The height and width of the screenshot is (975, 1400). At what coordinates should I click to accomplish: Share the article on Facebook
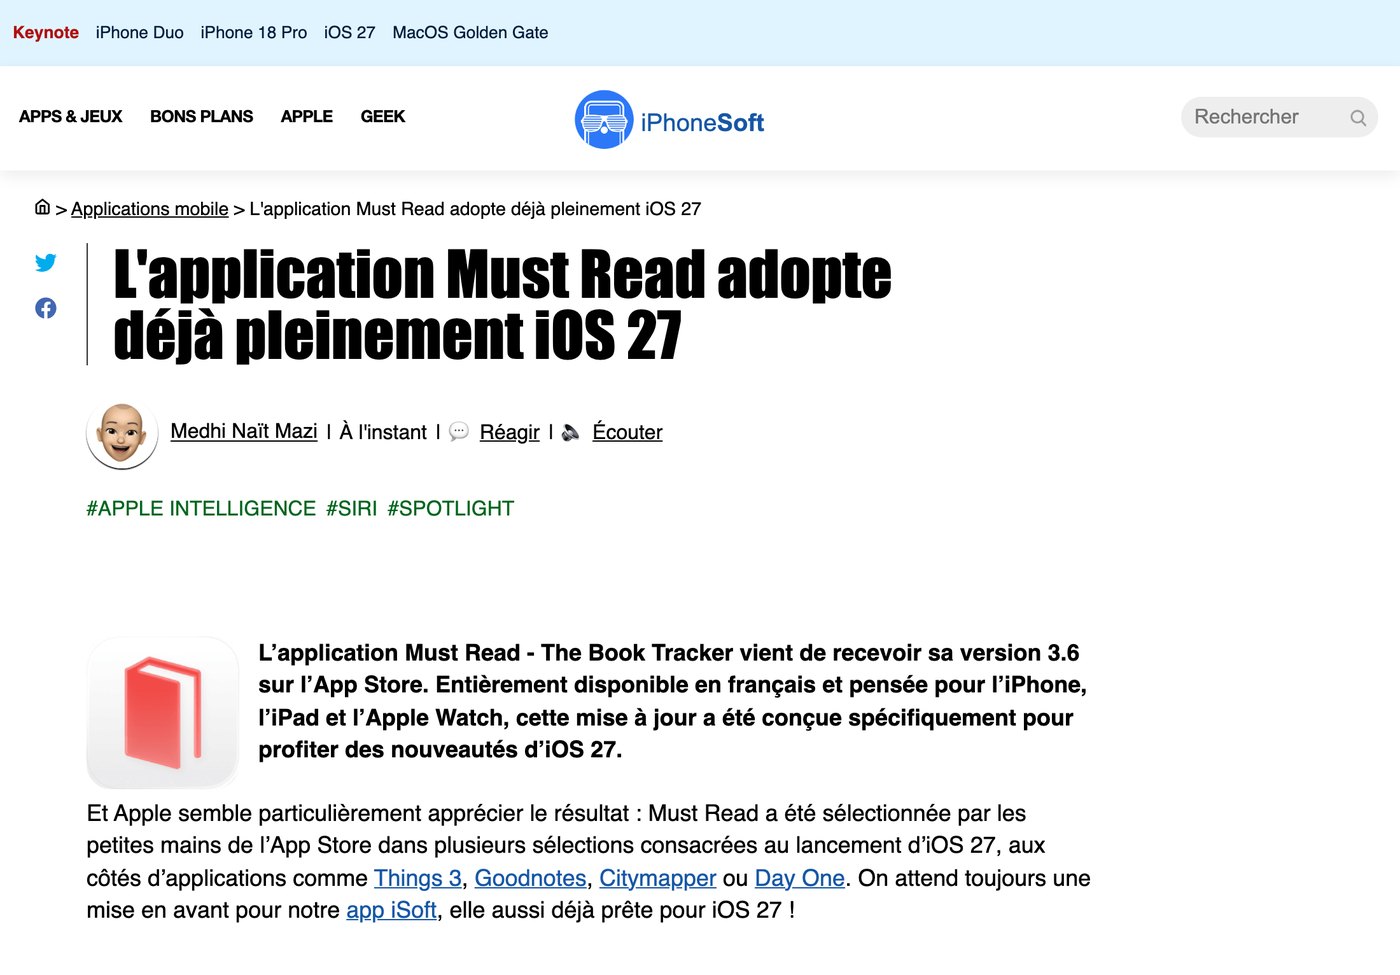[45, 308]
